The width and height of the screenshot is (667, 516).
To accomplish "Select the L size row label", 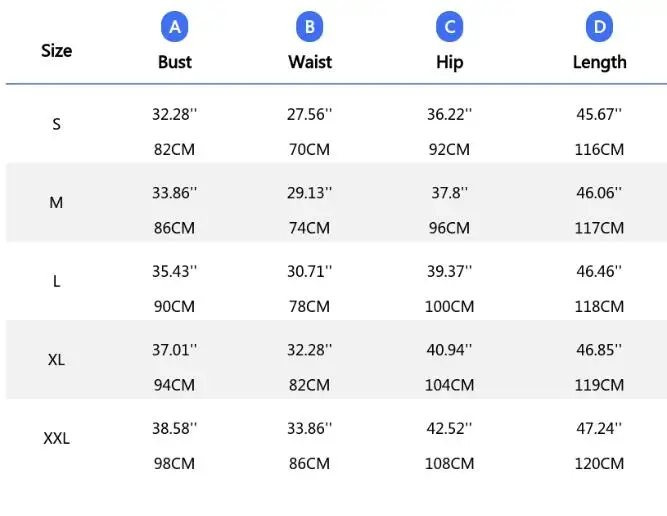I will point(57,281).
